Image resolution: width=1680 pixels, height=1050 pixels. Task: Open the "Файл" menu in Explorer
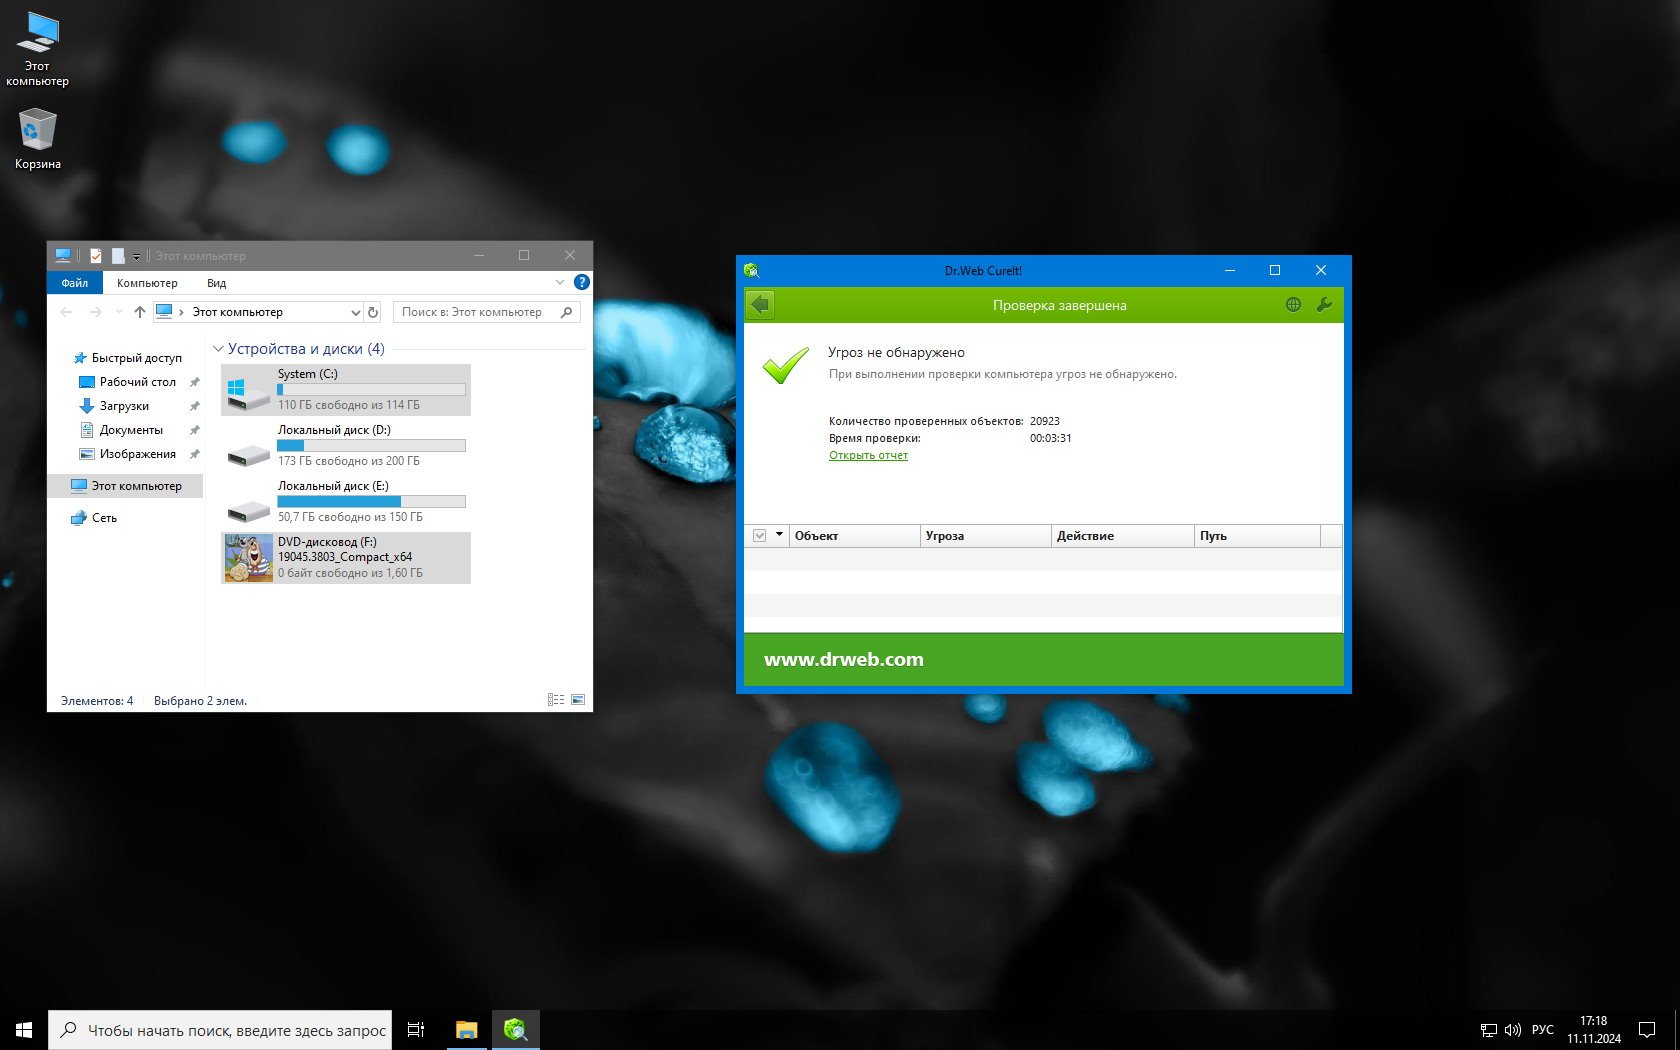pos(75,283)
